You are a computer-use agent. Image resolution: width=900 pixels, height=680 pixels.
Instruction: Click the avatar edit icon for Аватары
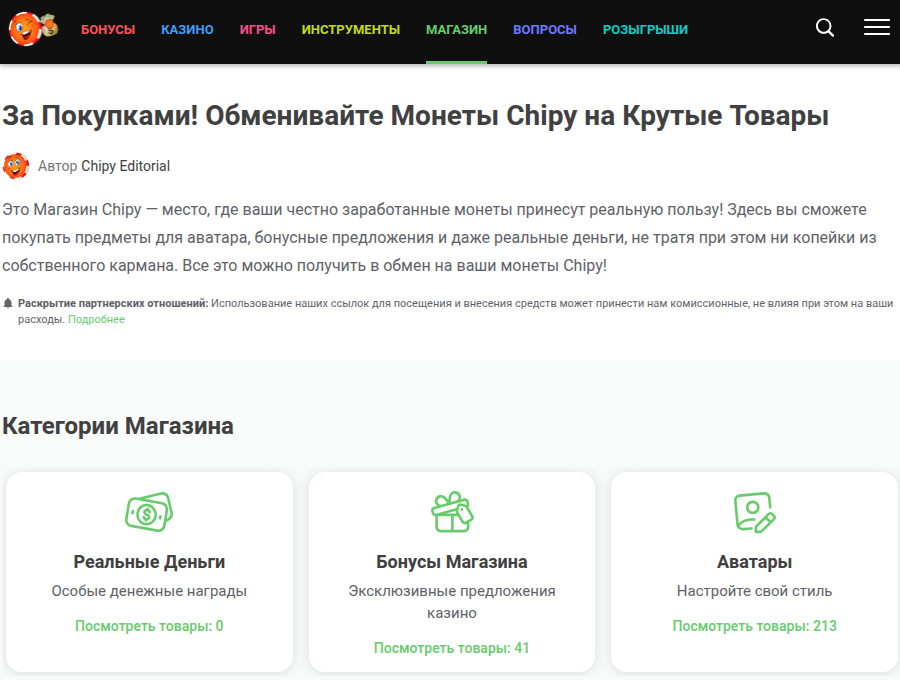(754, 512)
